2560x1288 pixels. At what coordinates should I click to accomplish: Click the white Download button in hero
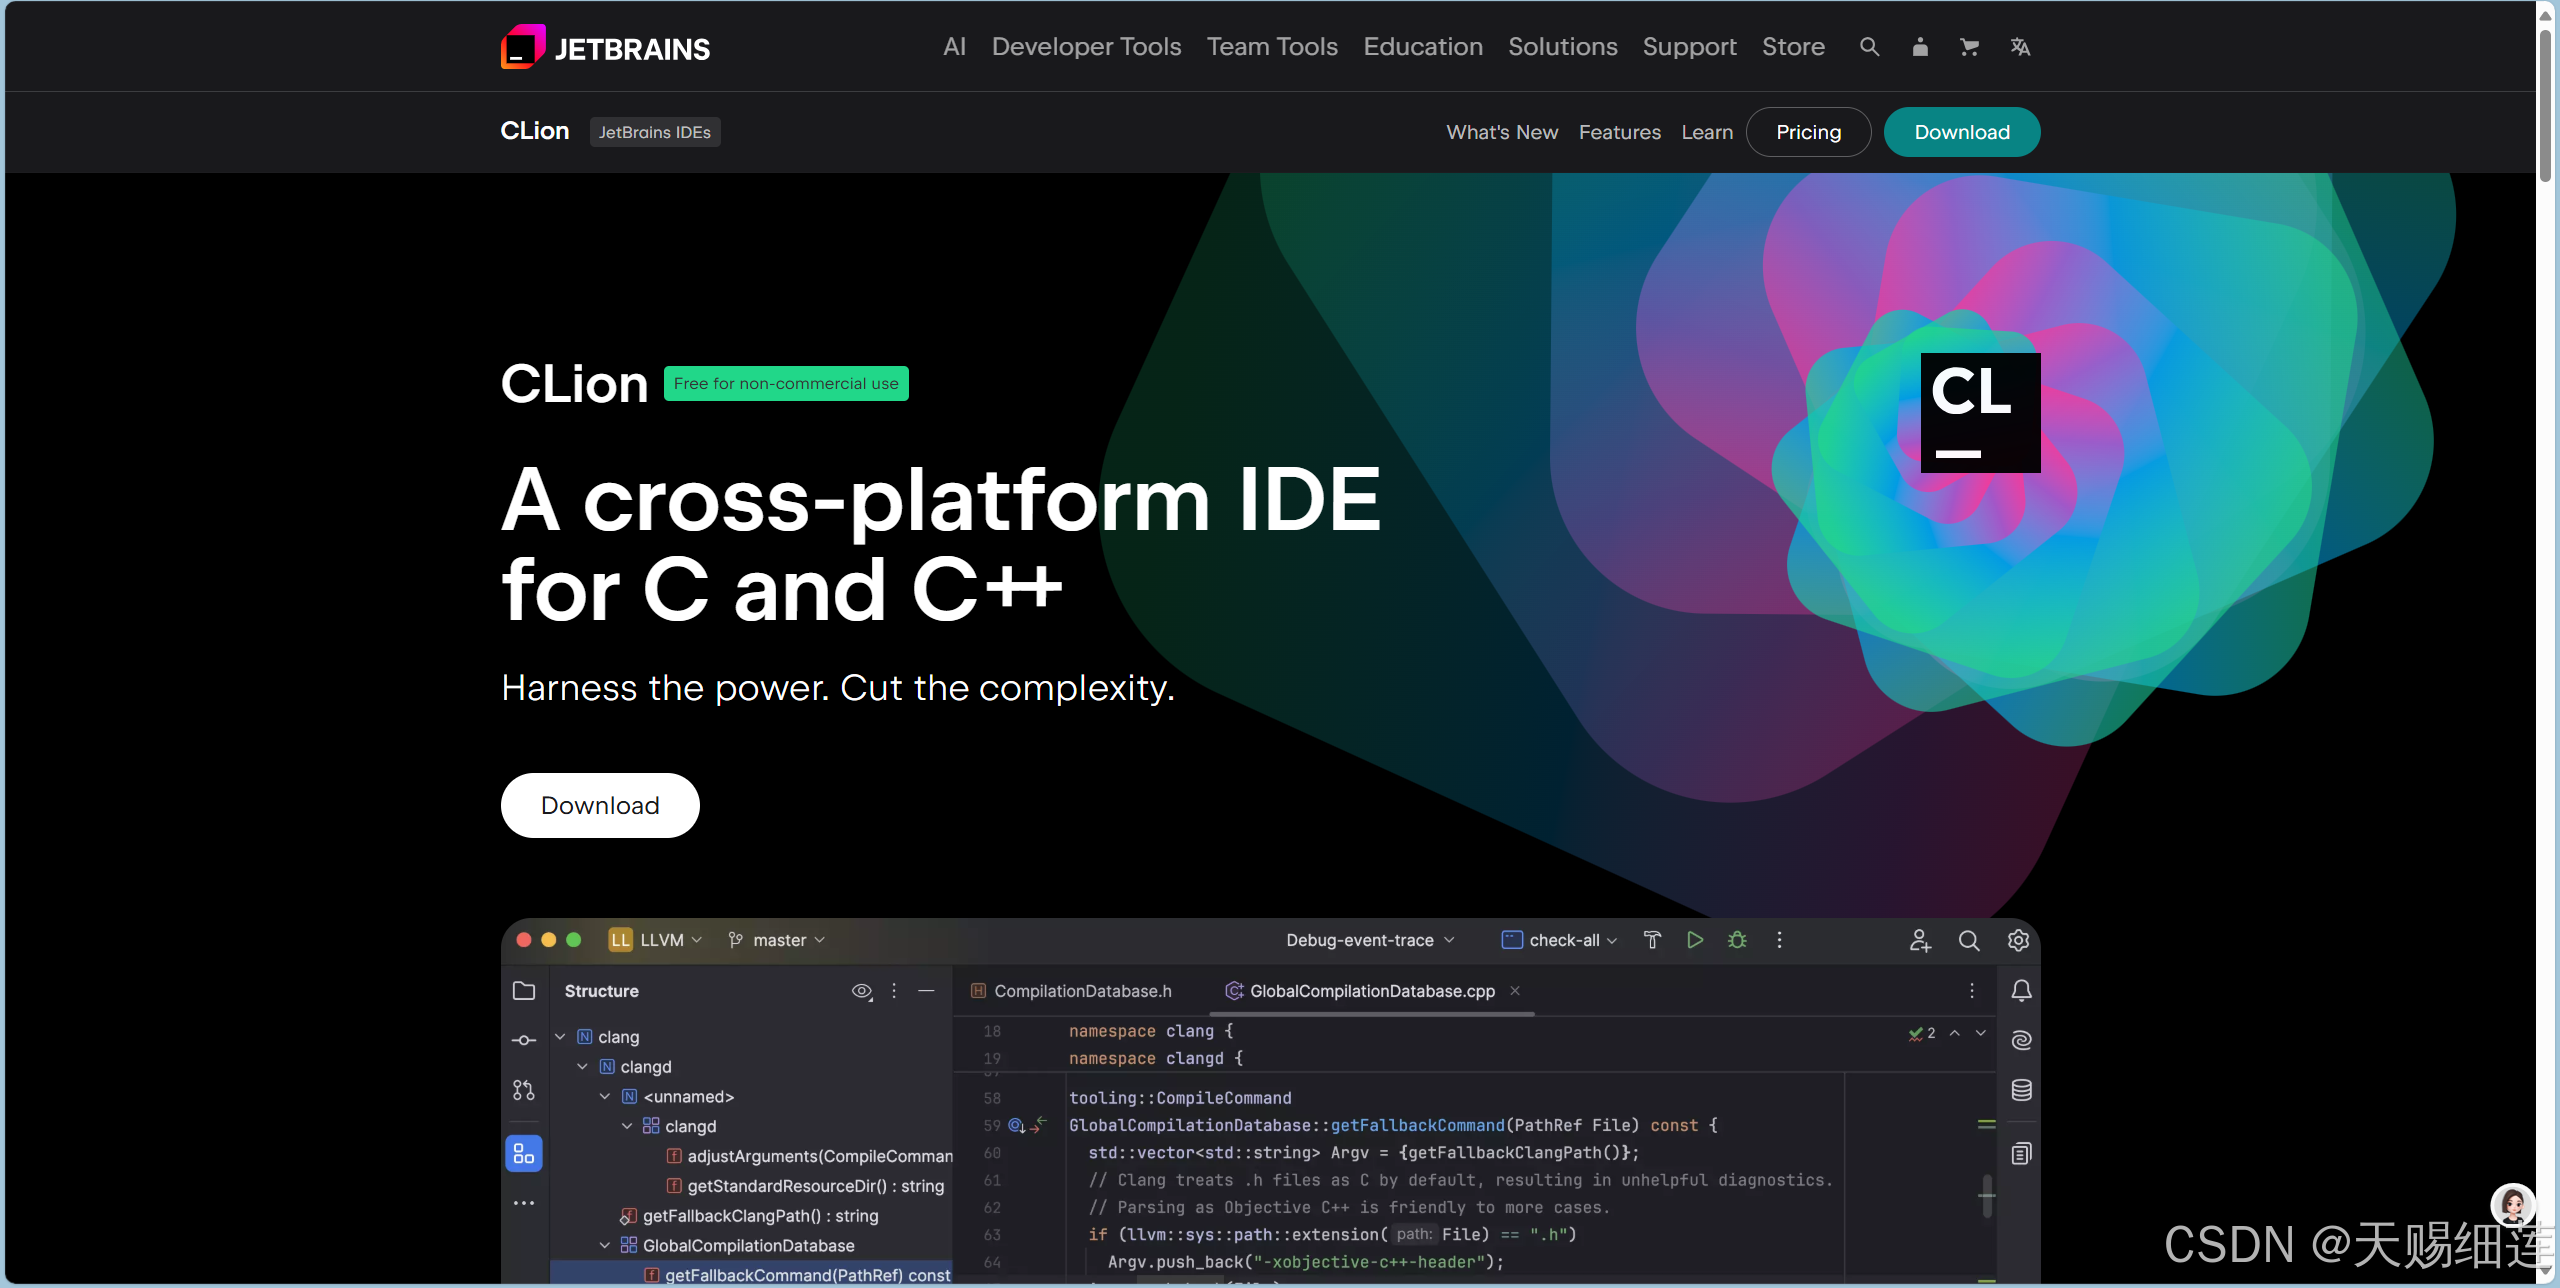600,806
